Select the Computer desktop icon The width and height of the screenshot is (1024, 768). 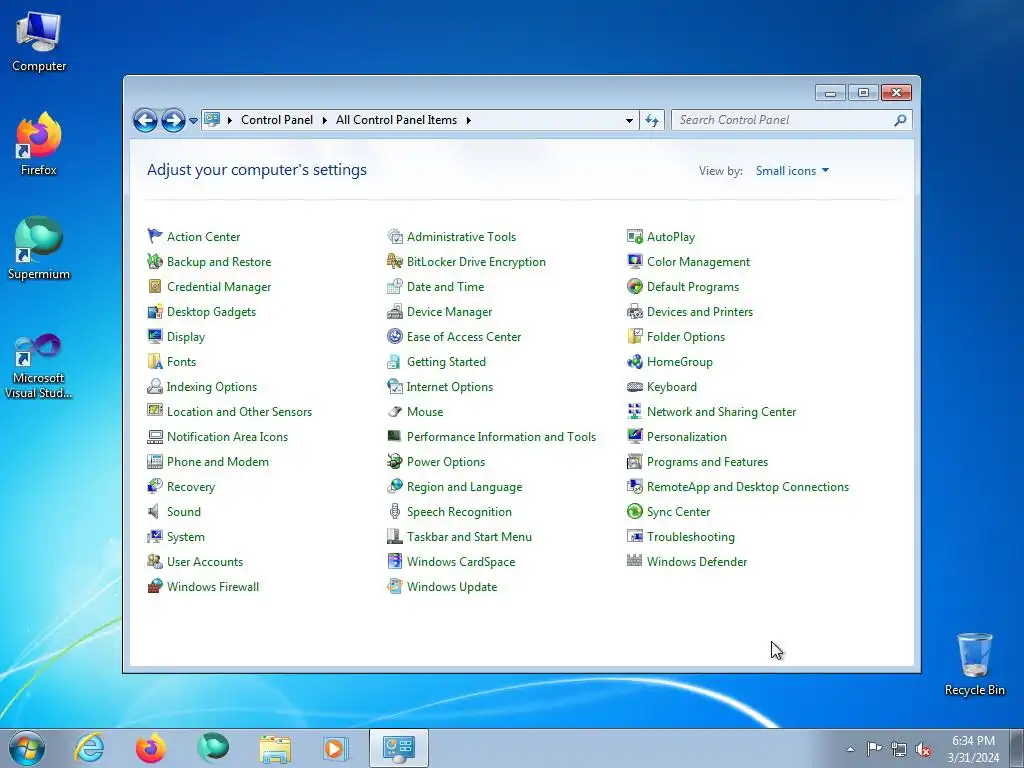click(x=39, y=41)
